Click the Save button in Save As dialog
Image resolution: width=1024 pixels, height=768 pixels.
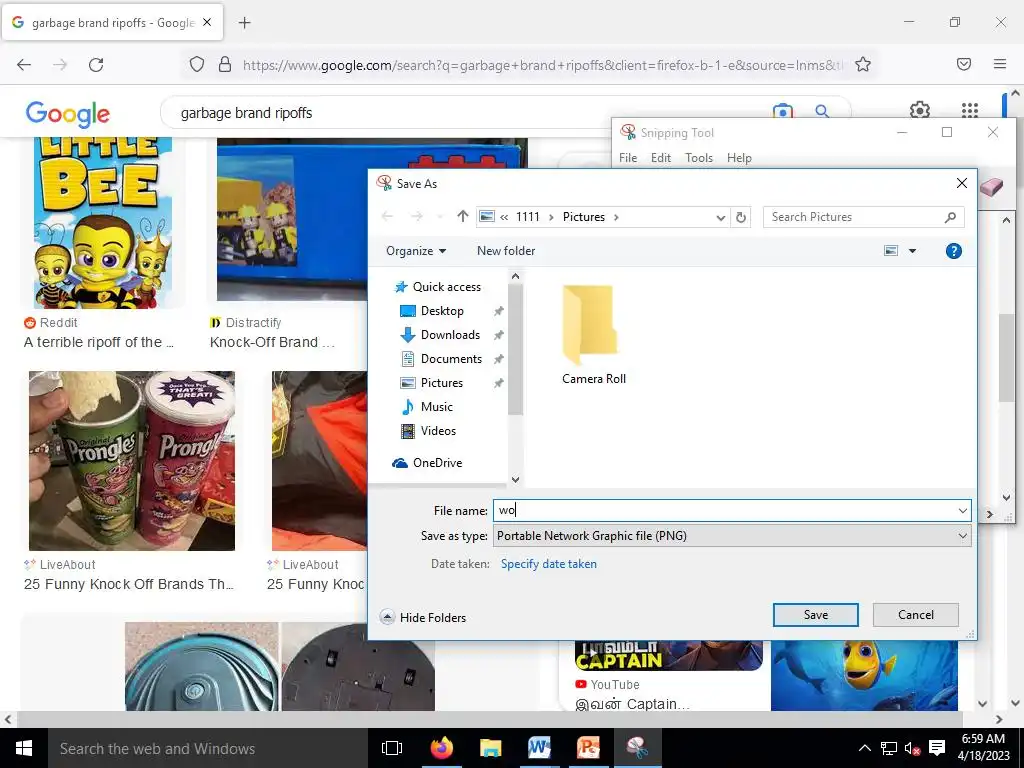(x=815, y=615)
